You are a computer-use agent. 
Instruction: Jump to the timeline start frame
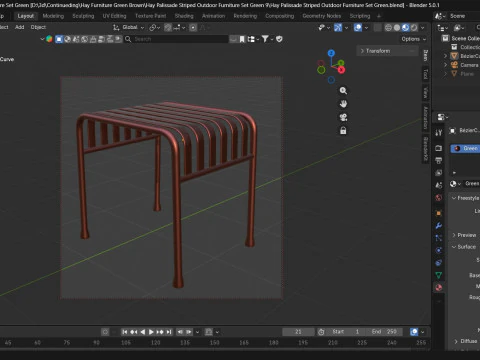tap(124, 332)
